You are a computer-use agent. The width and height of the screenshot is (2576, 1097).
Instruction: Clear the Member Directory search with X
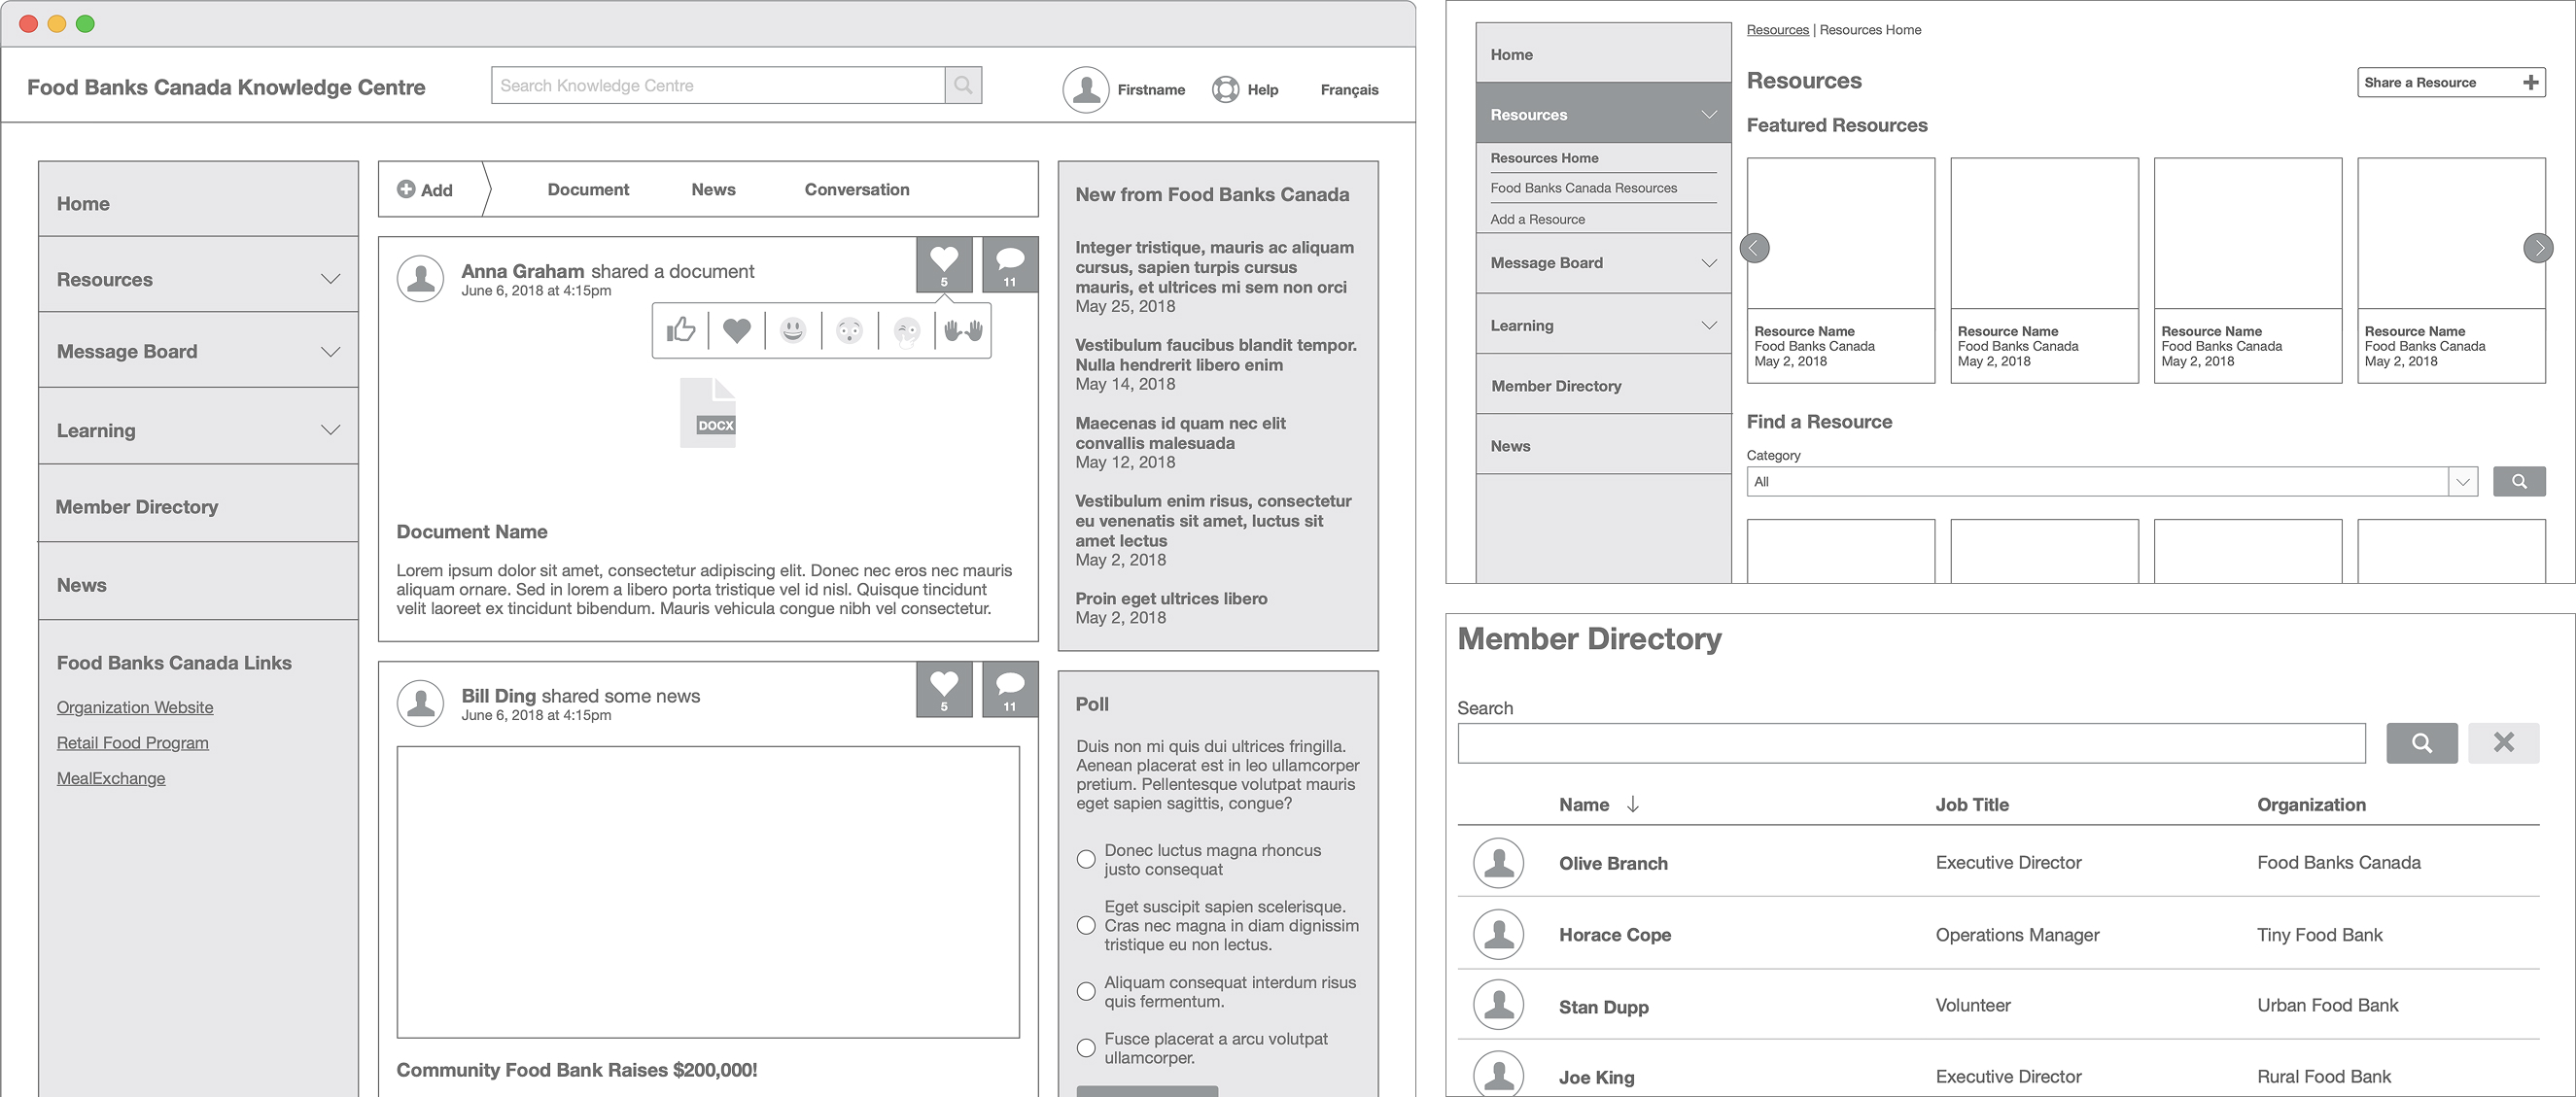tap(2503, 743)
